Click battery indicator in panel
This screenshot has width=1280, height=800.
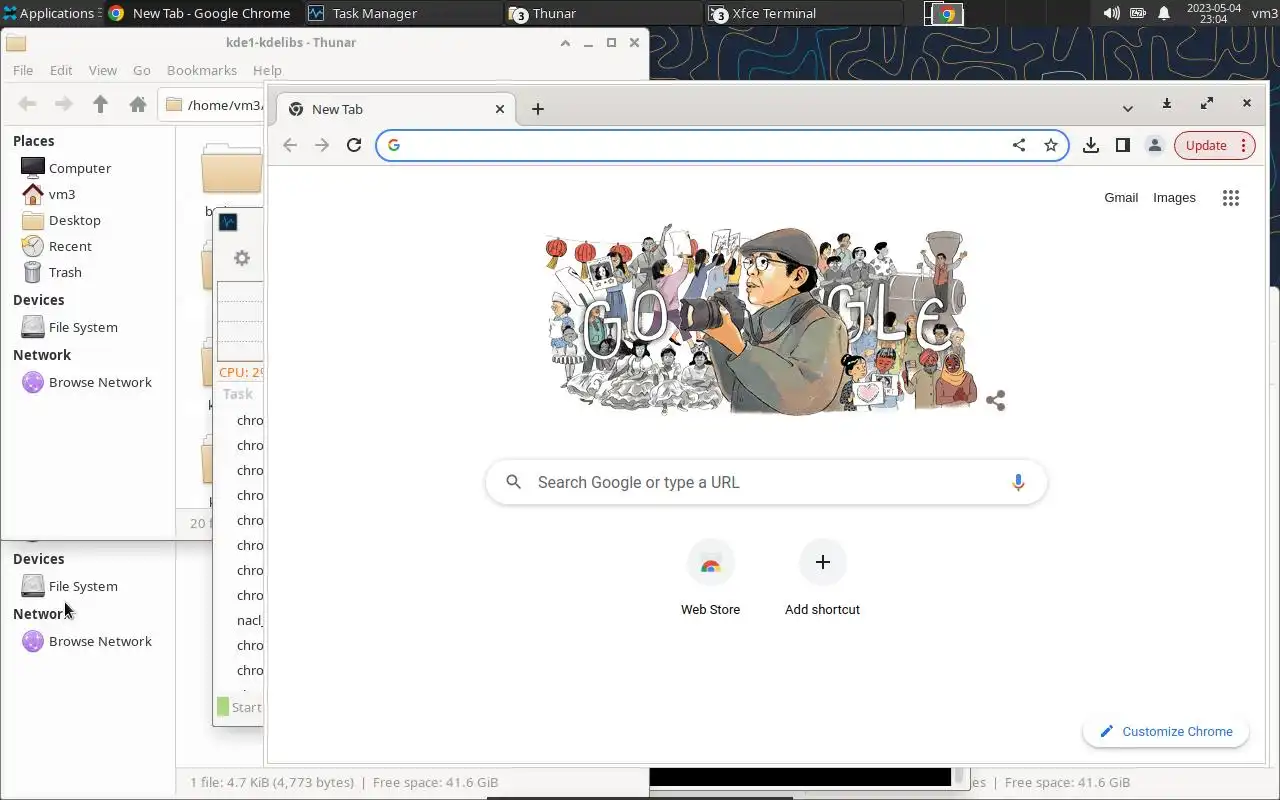(x=1138, y=13)
